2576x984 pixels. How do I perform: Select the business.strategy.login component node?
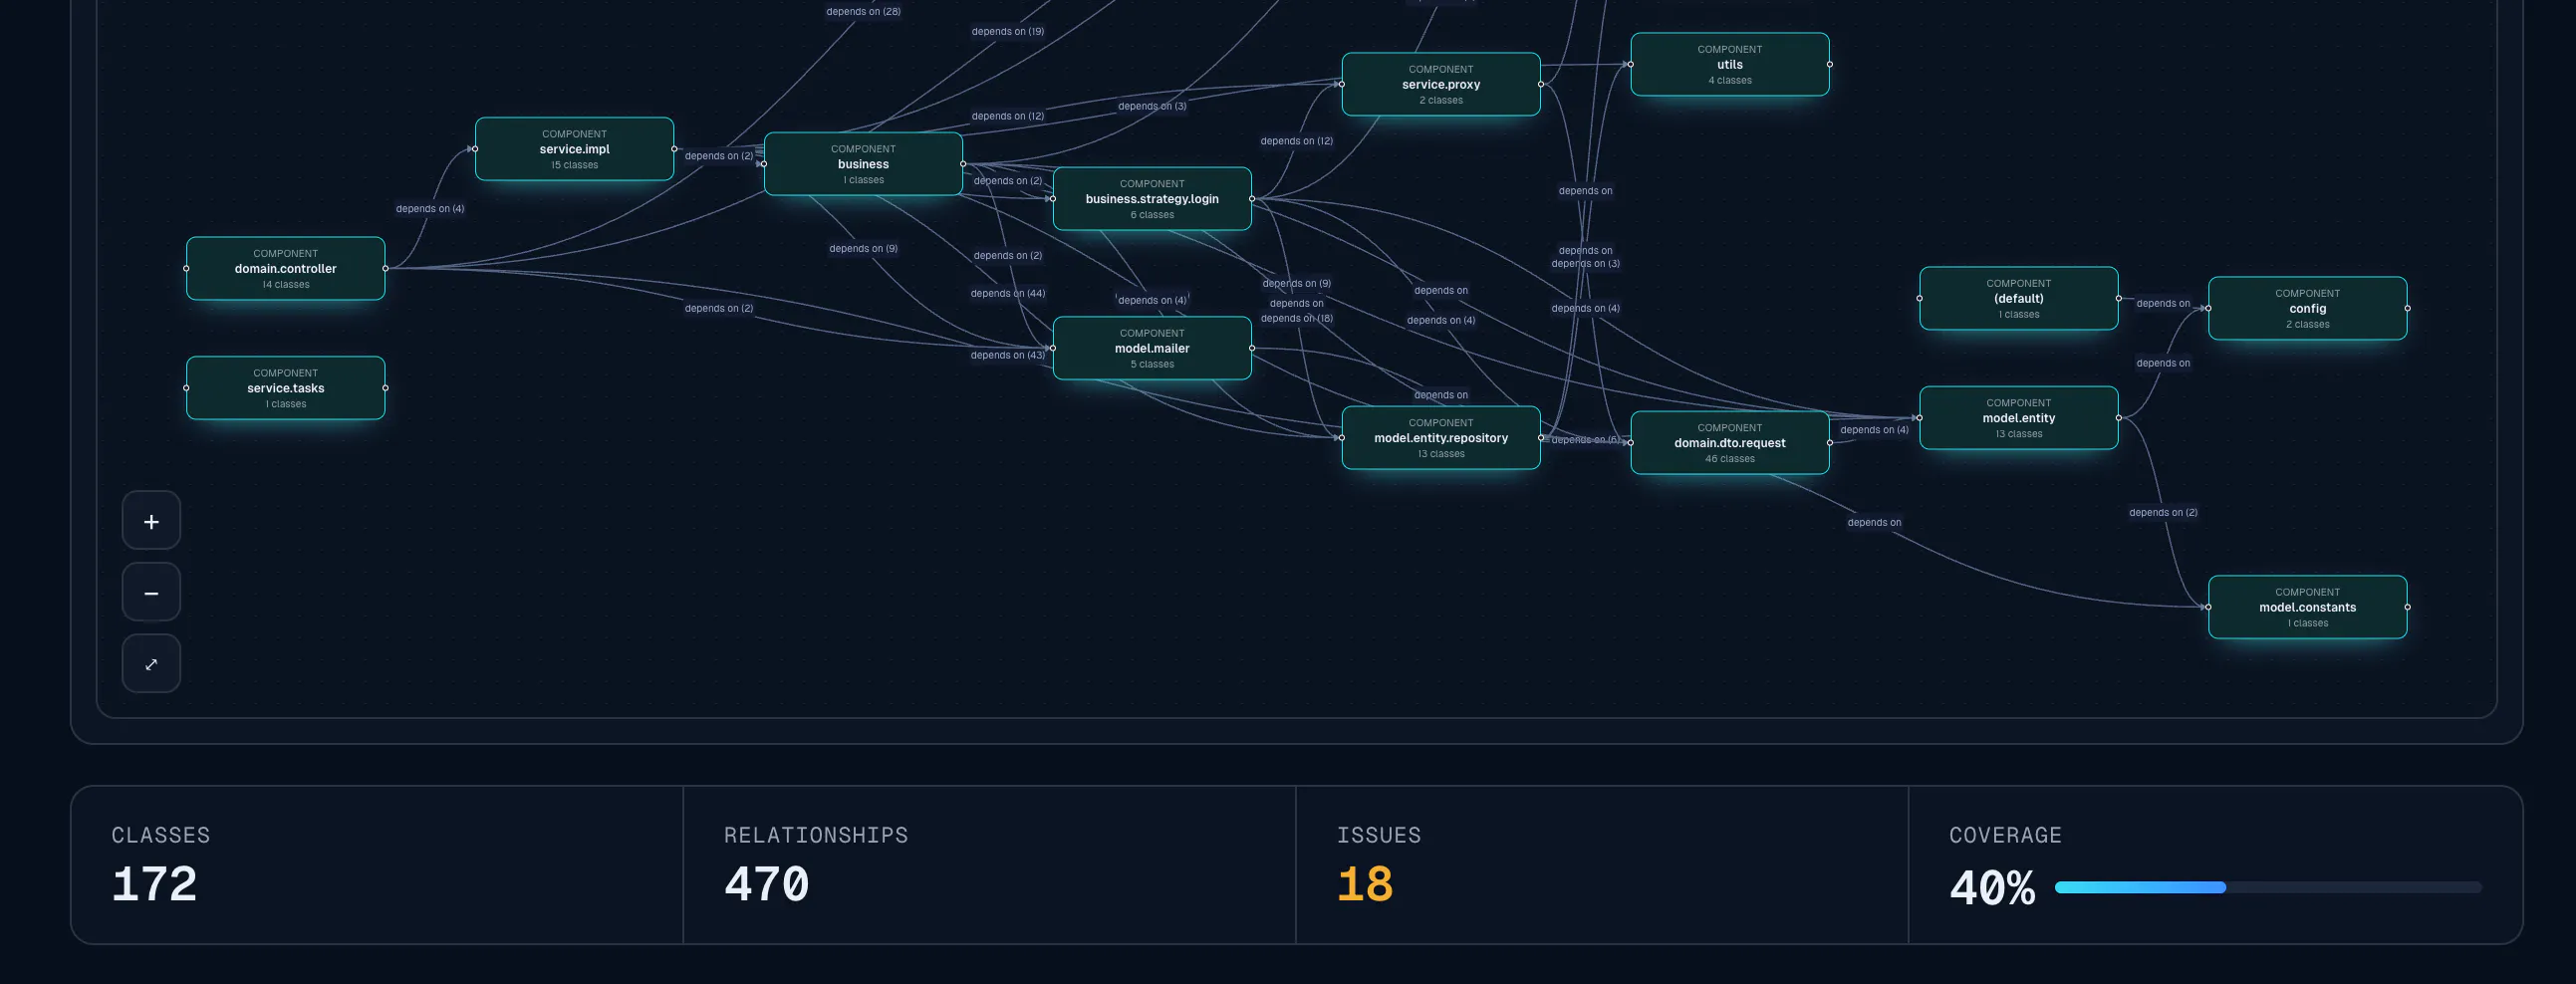click(1152, 199)
